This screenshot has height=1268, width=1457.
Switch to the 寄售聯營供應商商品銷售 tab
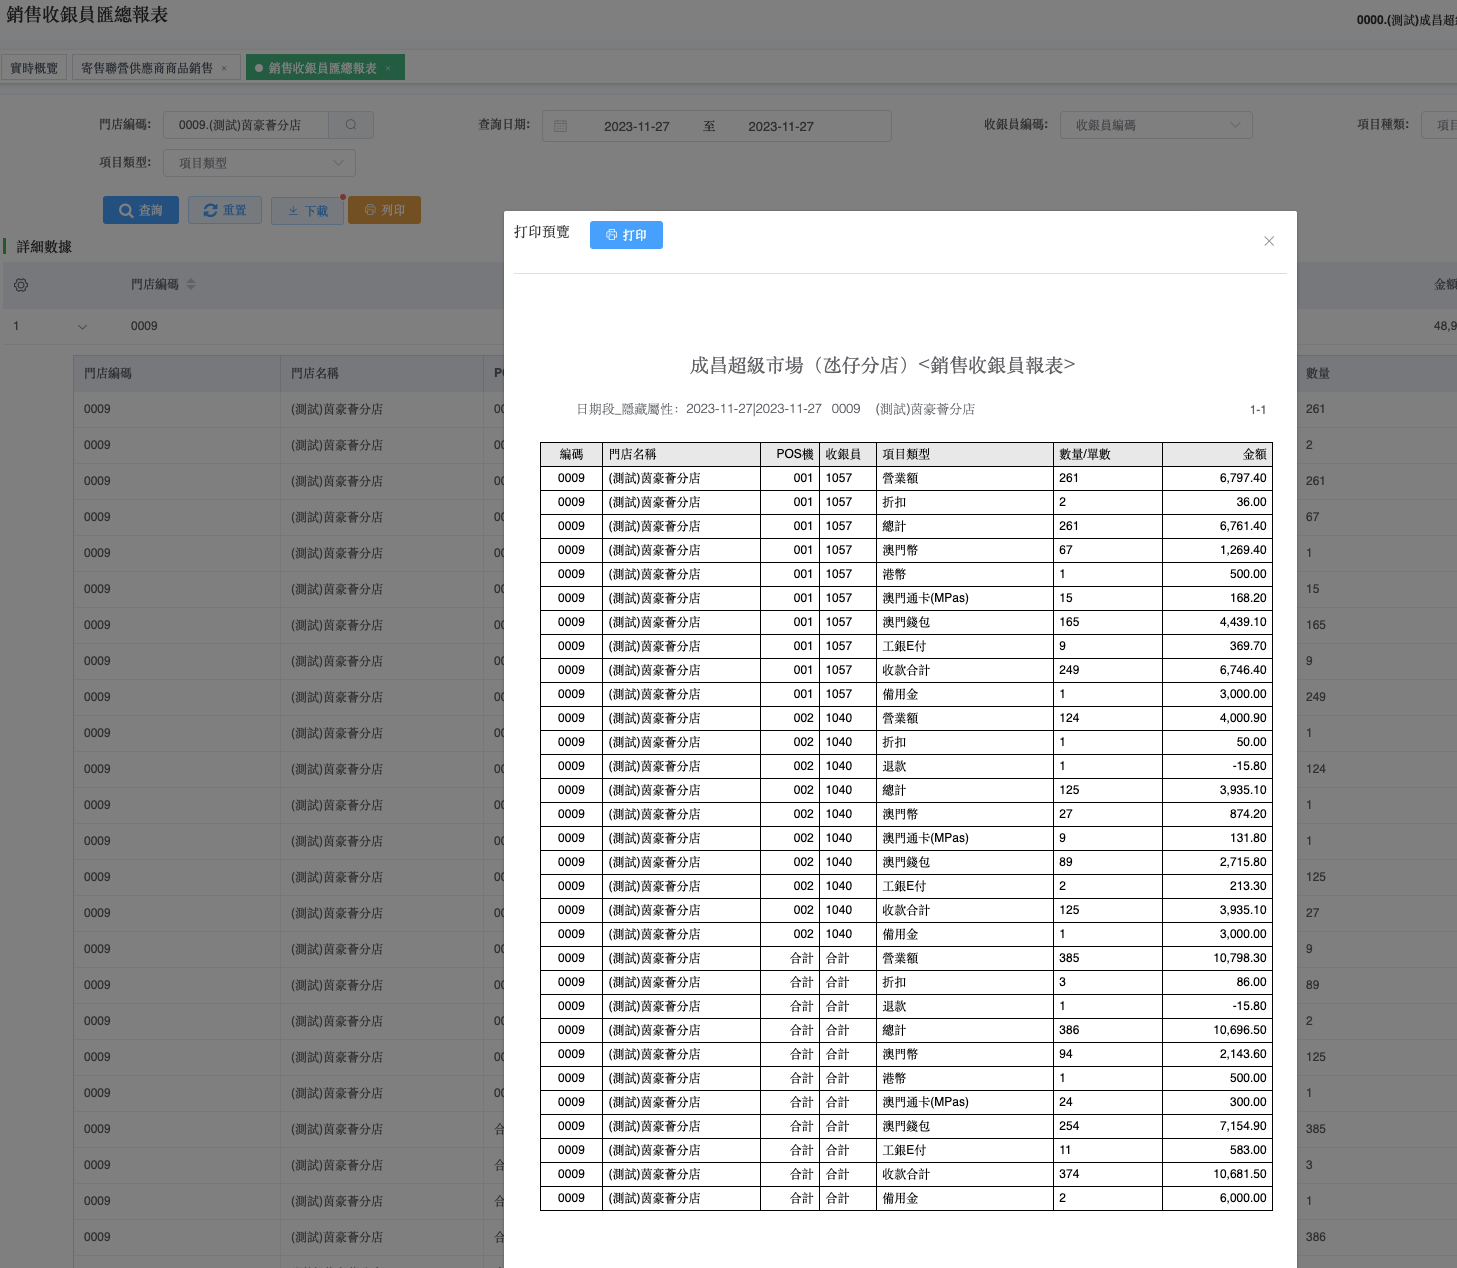147,68
